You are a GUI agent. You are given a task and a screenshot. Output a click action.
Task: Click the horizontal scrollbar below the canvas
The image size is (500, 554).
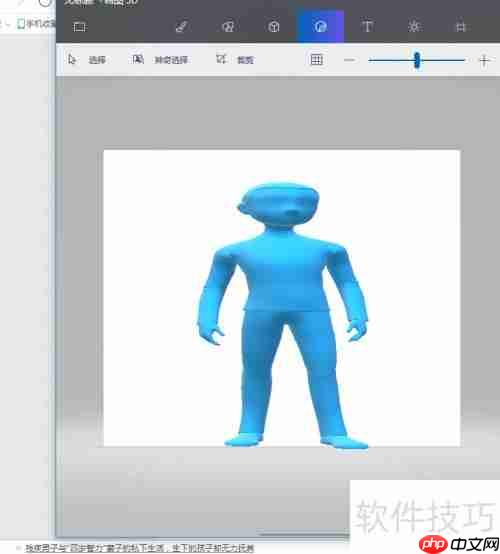click(x=304, y=535)
